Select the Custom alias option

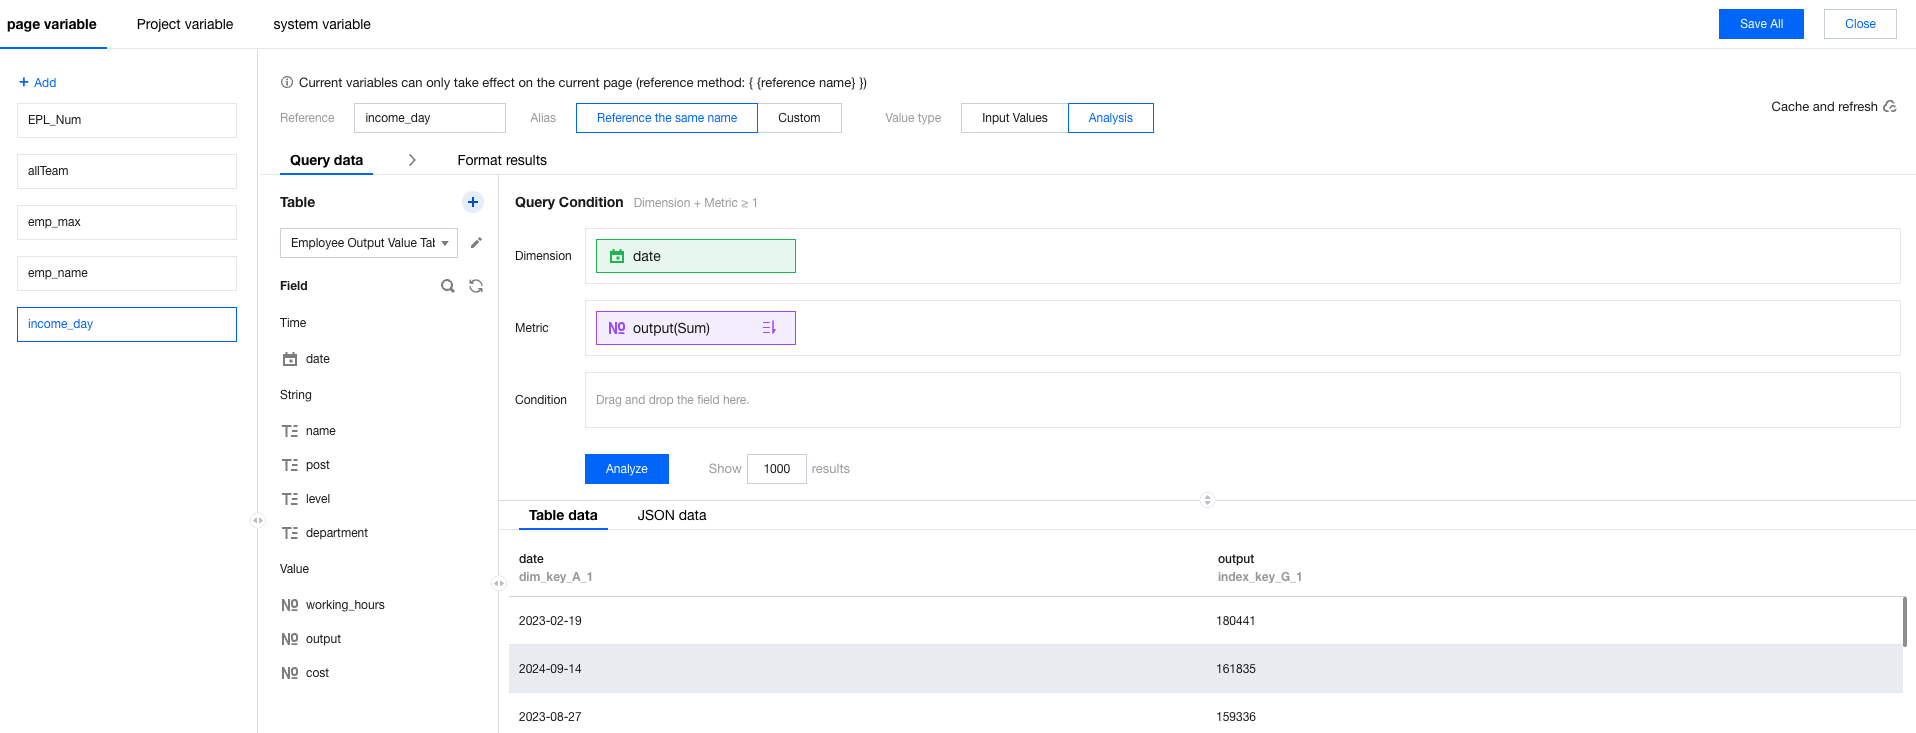coord(799,118)
